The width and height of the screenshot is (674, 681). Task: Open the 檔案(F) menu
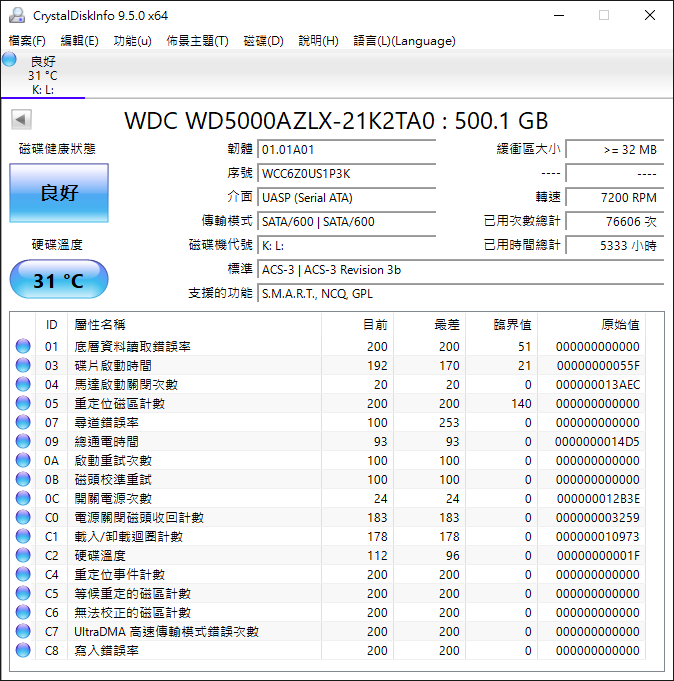(x=27, y=41)
